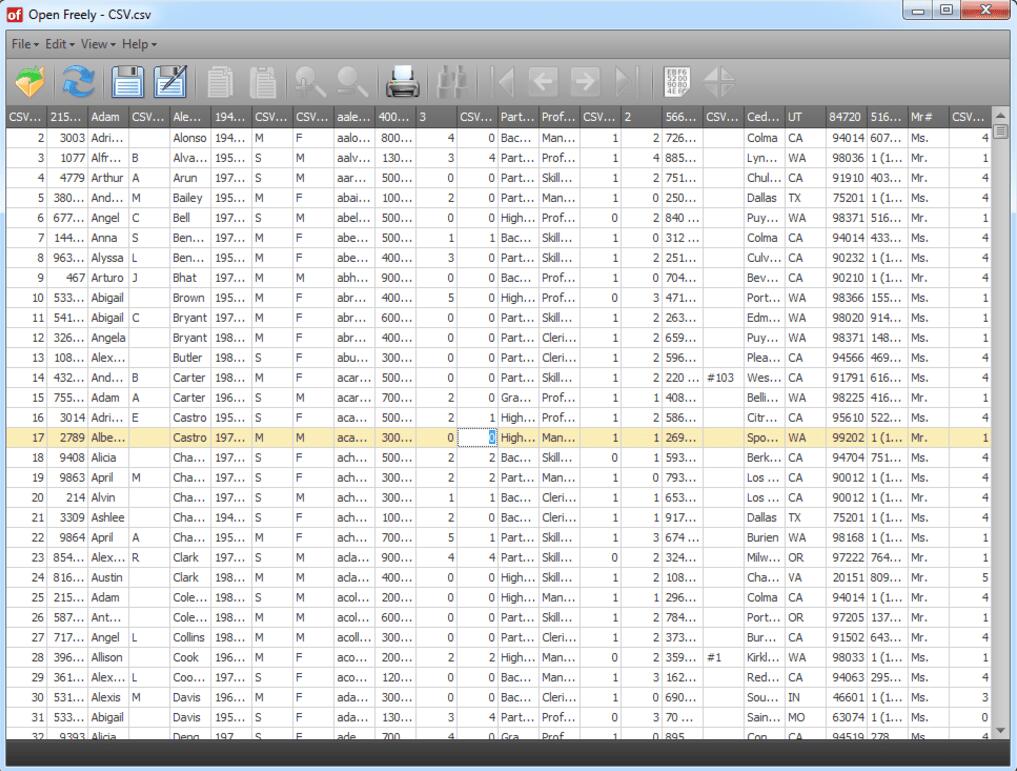Click the Print icon in toolbar
Screen dimensions: 1017x771
(x=402, y=82)
